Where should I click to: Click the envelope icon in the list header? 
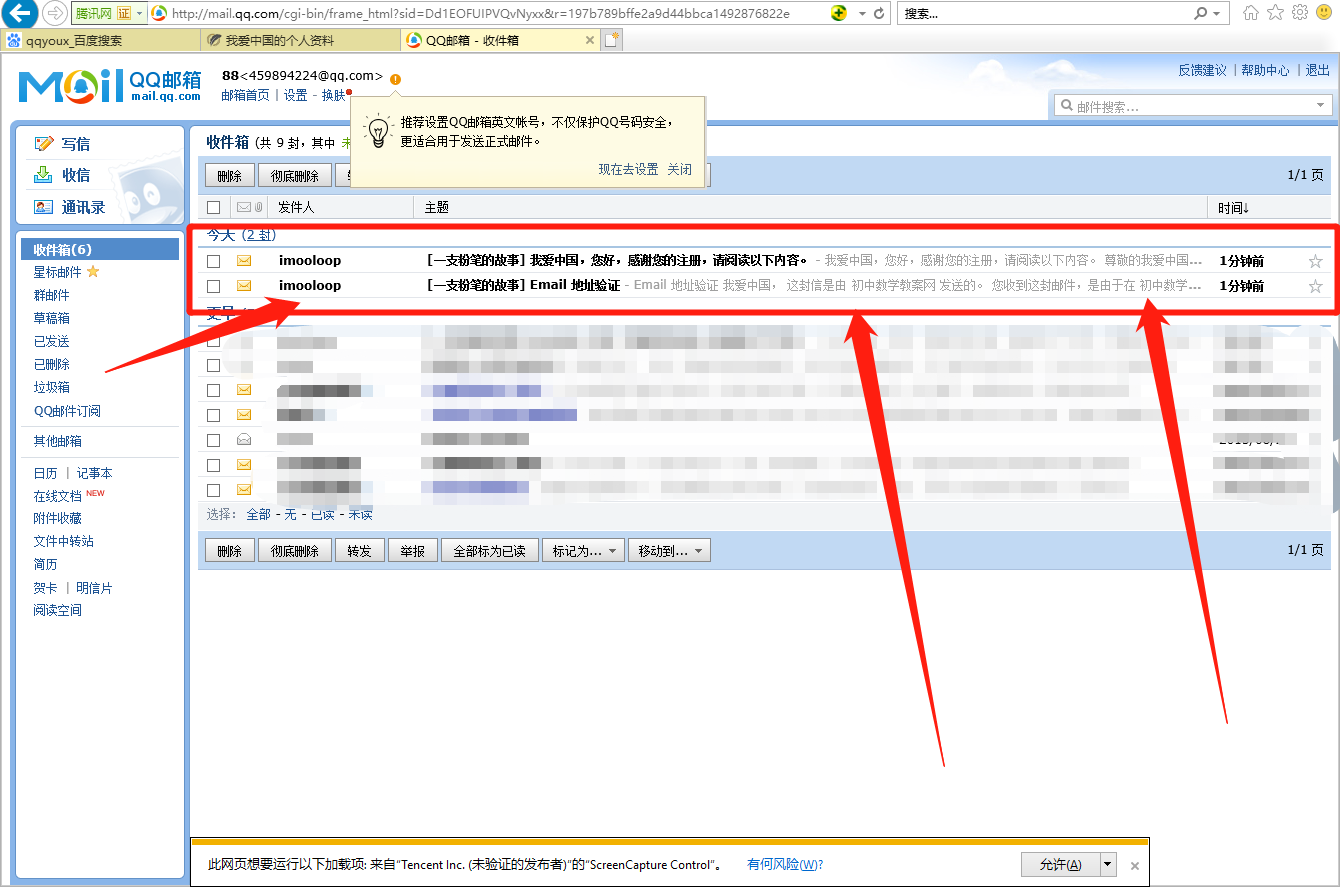[x=243, y=207]
